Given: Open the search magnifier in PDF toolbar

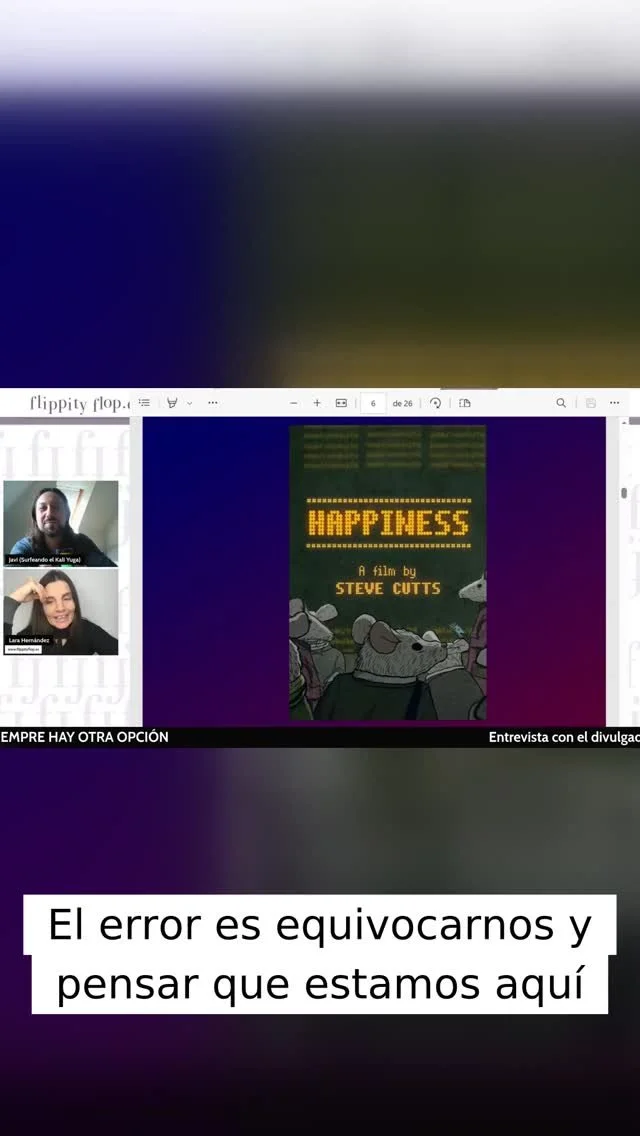Looking at the screenshot, I should (561, 403).
